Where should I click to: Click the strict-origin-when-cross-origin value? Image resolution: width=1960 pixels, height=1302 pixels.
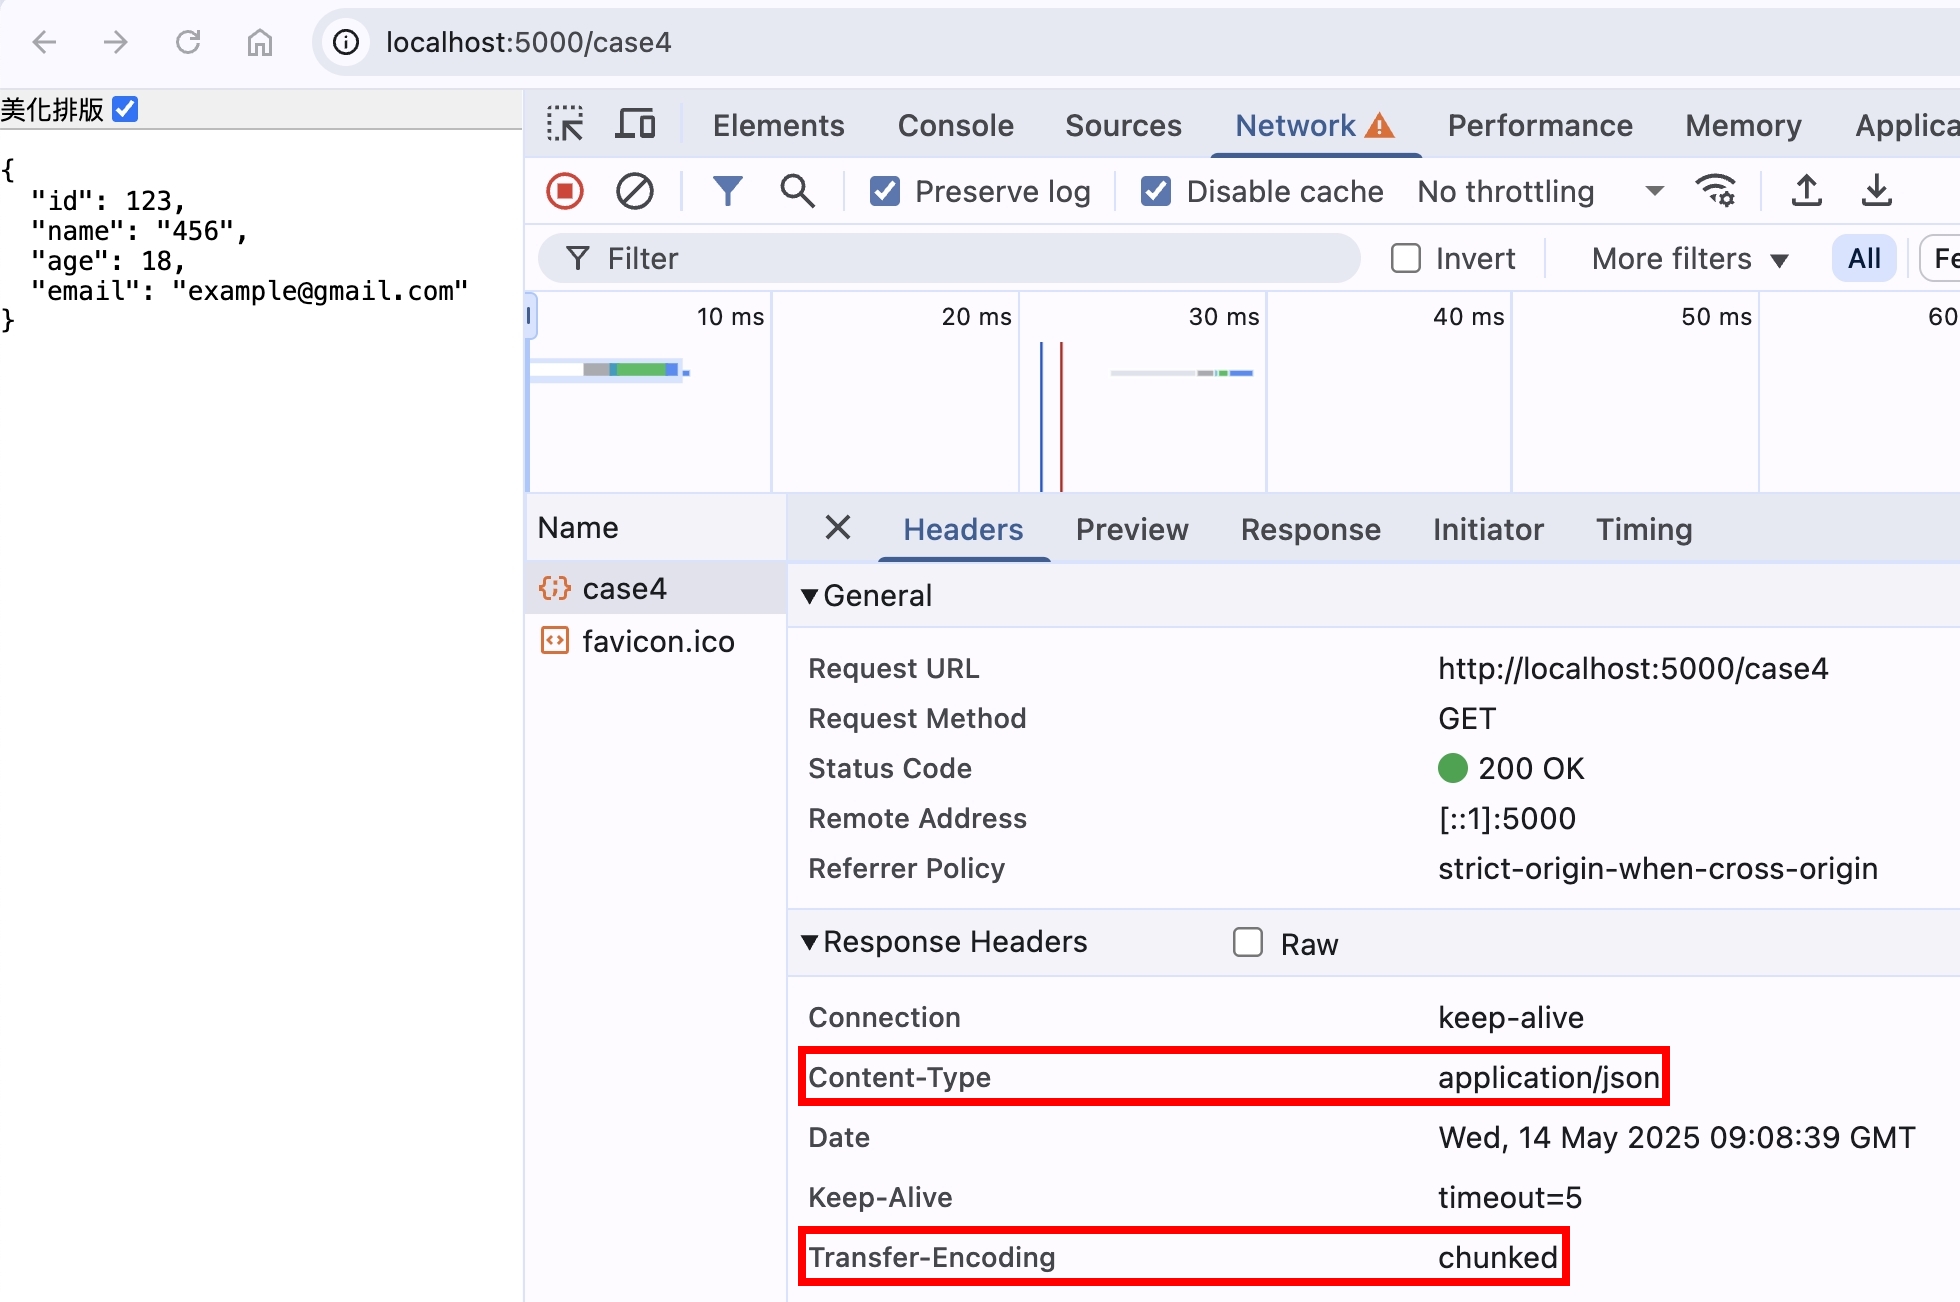[x=1658, y=868]
